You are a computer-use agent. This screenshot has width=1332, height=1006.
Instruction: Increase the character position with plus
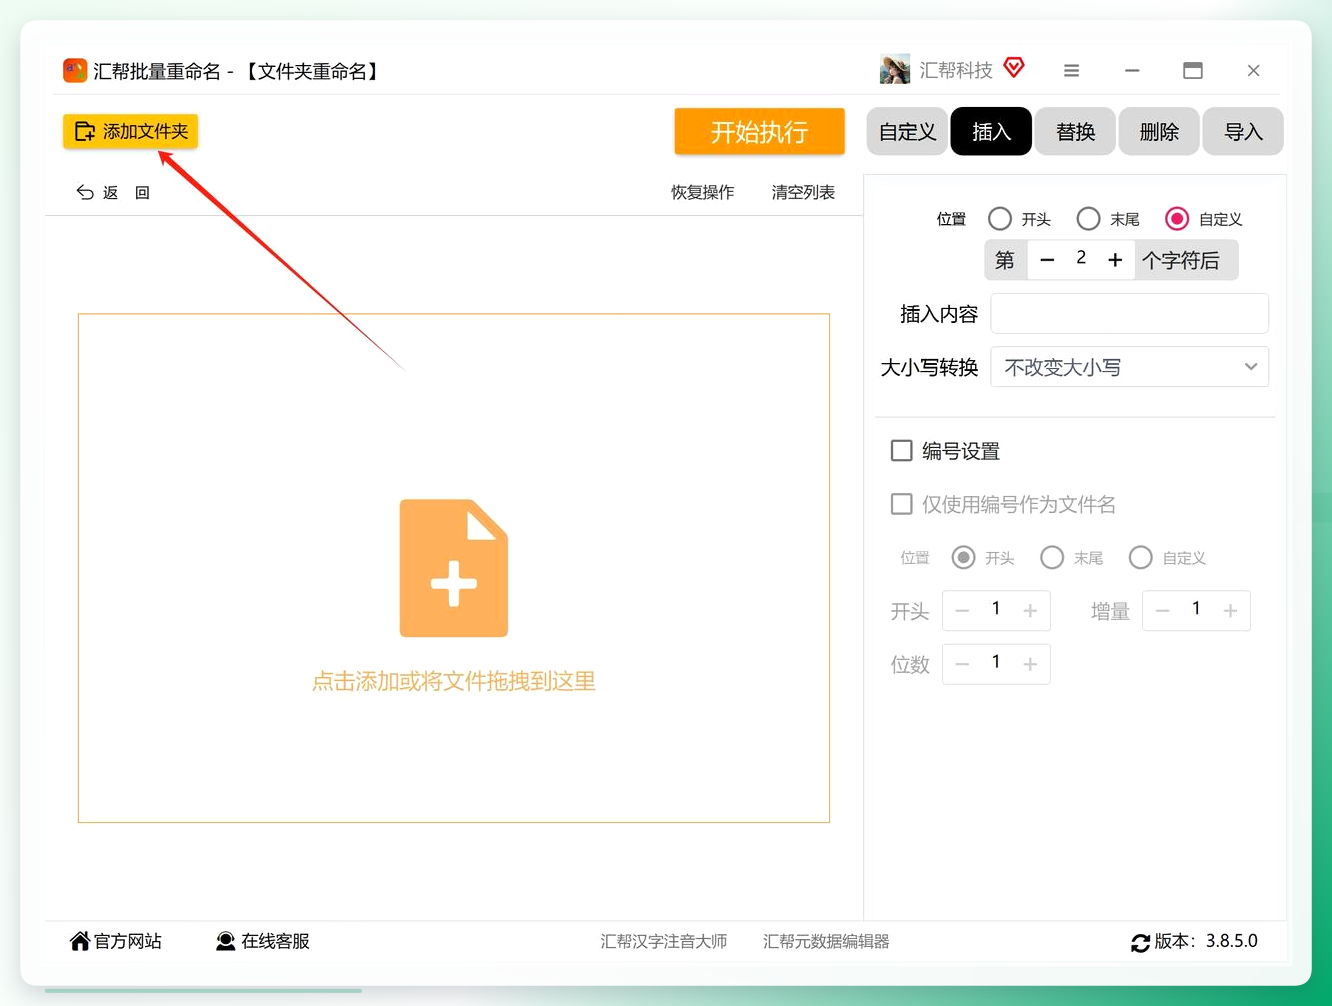point(1115,260)
